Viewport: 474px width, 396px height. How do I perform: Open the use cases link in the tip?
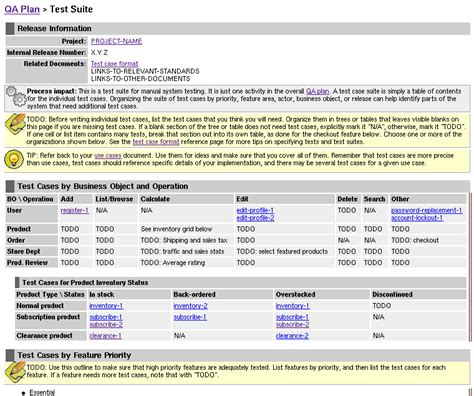tap(108, 156)
